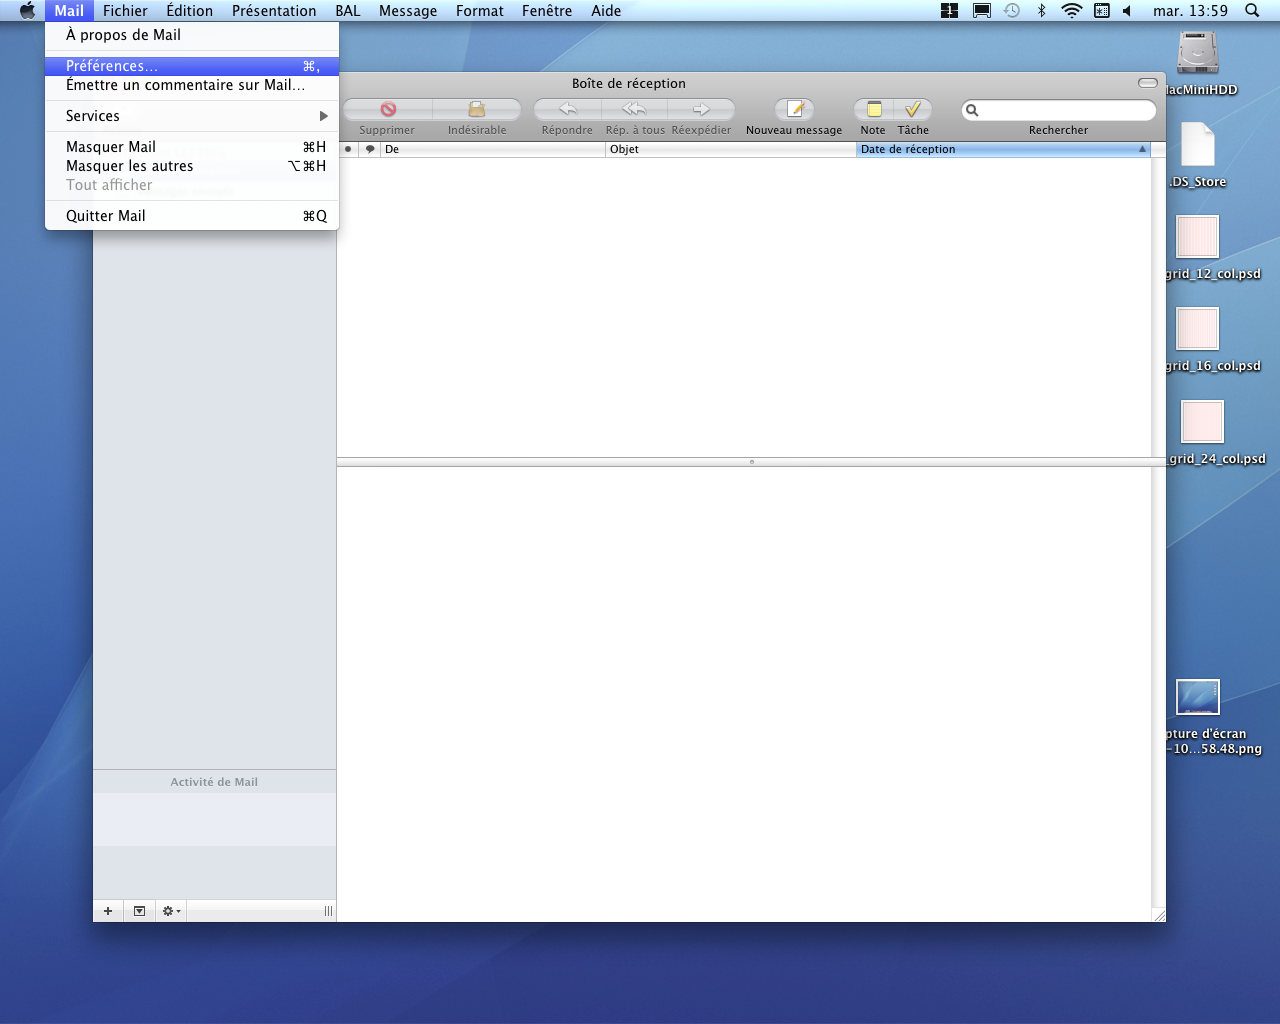Click the Supprimer delete icon
This screenshot has width=1280, height=1024.
[x=388, y=109]
